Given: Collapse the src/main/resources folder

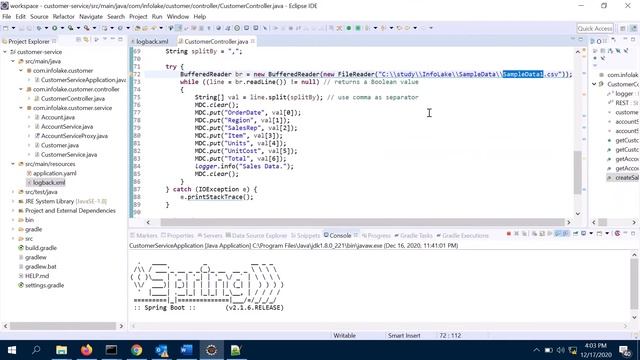Looking at the screenshot, I should [x=13, y=164].
